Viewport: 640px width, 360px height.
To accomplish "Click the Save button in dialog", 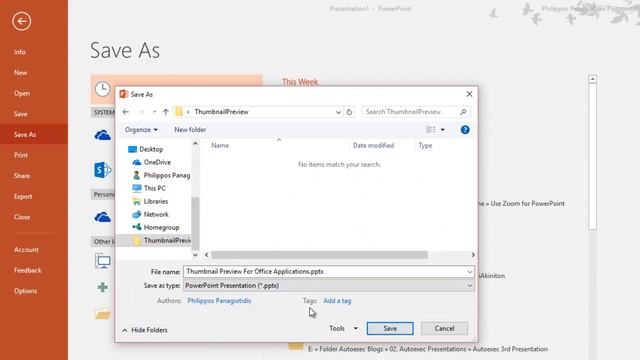I will [390, 329].
